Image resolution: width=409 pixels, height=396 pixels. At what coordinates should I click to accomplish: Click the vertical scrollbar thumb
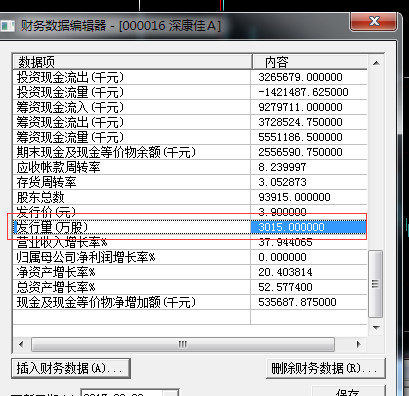pyautogui.click(x=376, y=284)
